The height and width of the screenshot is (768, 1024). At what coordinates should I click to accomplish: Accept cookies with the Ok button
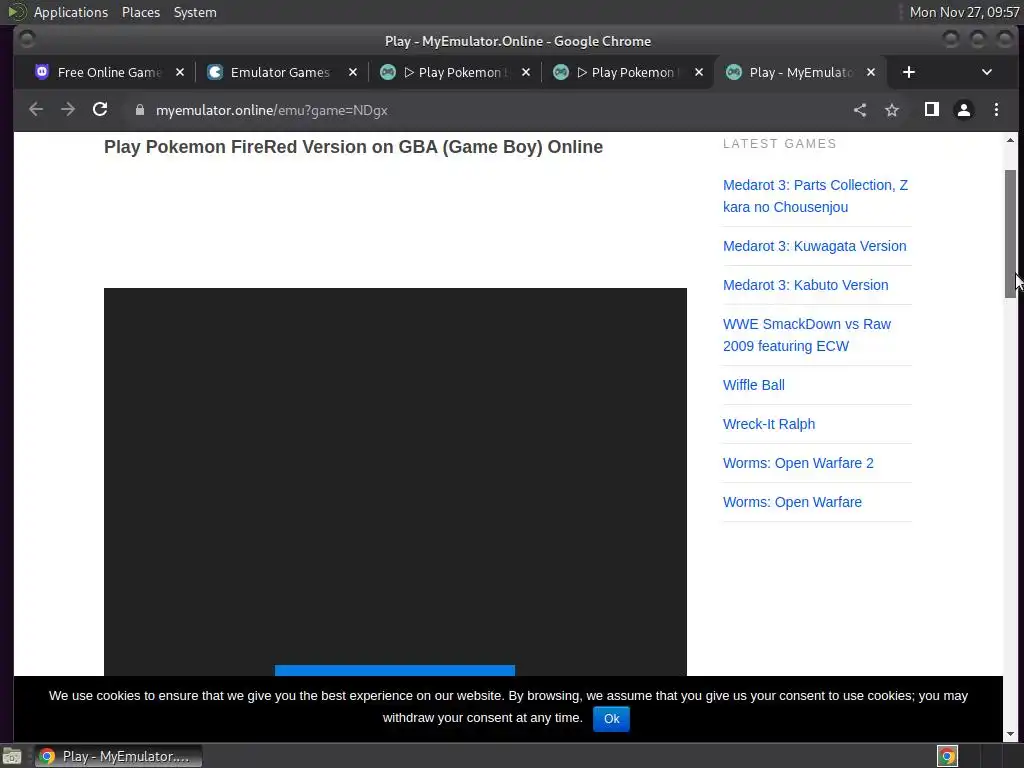coord(611,718)
